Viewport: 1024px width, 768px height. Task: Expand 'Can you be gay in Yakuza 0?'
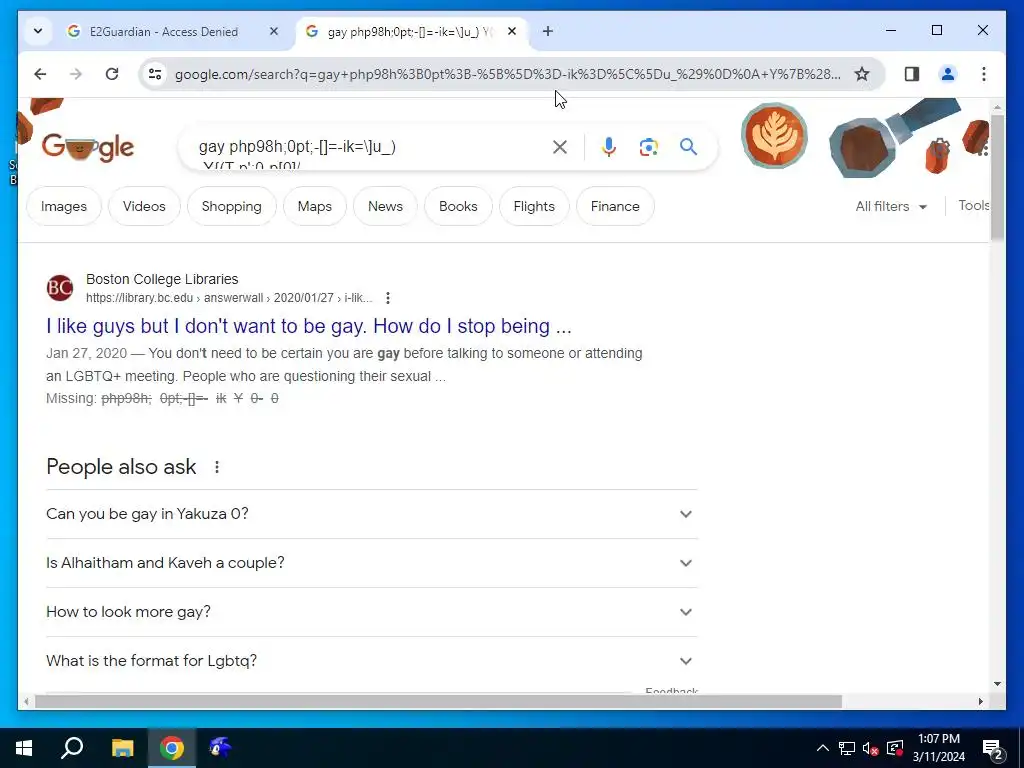pos(372,514)
